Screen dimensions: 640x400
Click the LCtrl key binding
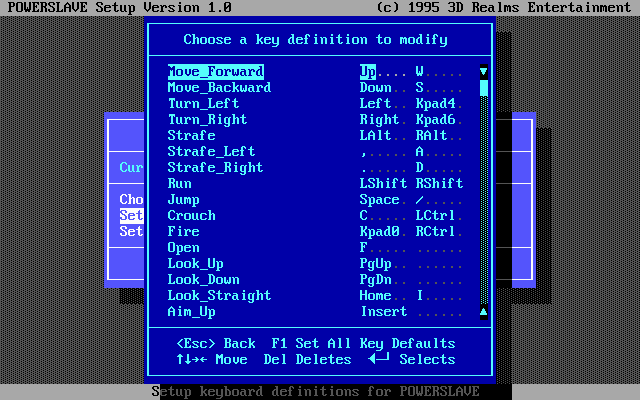(436, 216)
